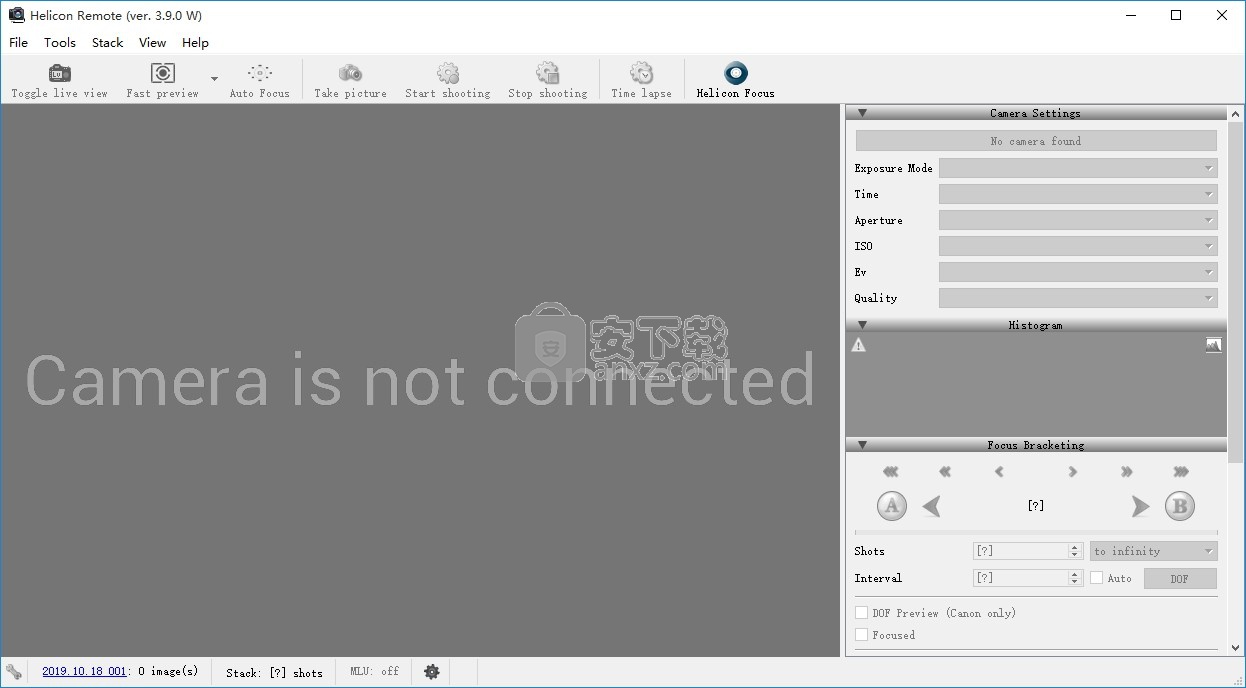Image resolution: width=1246 pixels, height=688 pixels.
Task: Check the Focused checkbox
Action: tap(861, 635)
